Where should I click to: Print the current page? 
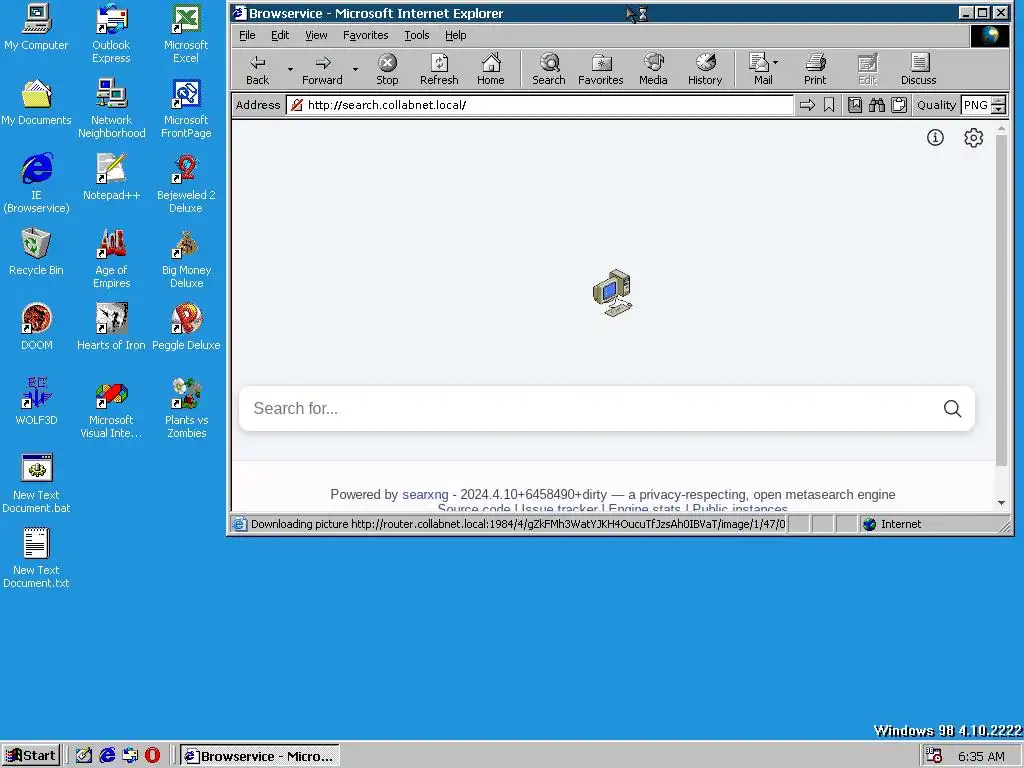click(815, 69)
